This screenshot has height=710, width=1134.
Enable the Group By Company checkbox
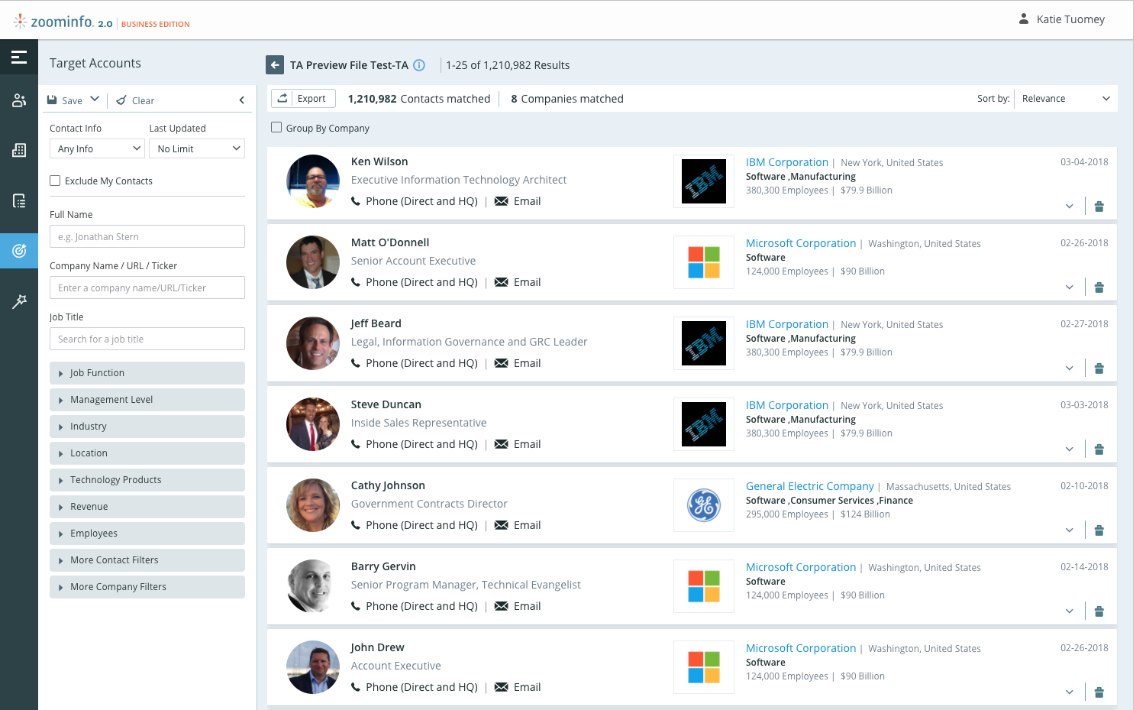pyautogui.click(x=277, y=128)
